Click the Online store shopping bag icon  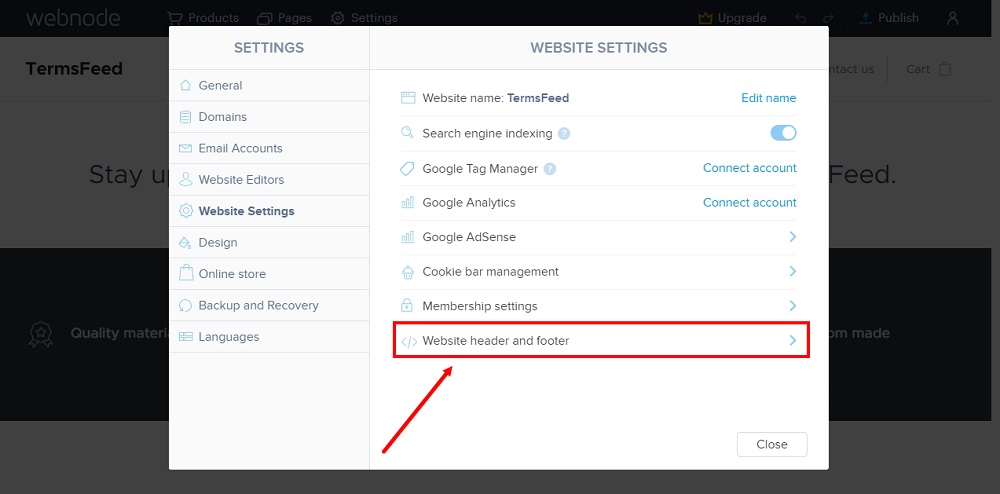pyautogui.click(x=186, y=273)
